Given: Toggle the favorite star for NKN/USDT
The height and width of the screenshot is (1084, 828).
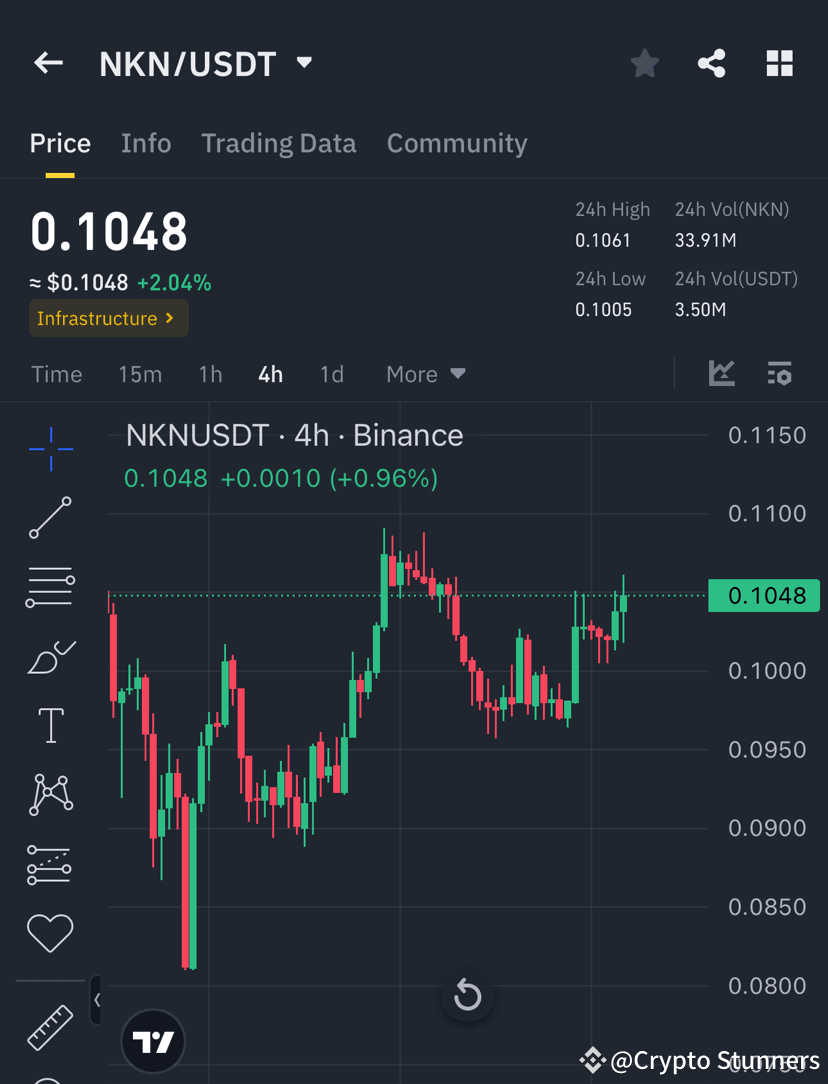Looking at the screenshot, I should 644,63.
